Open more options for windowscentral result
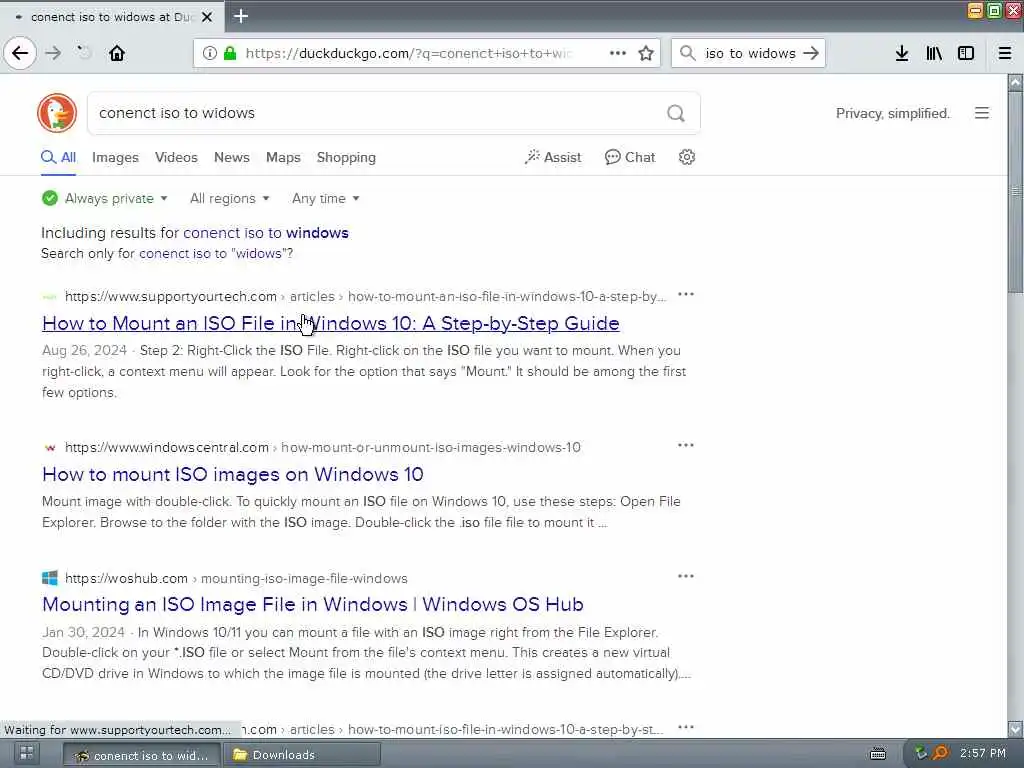The image size is (1024, 768). 686,445
